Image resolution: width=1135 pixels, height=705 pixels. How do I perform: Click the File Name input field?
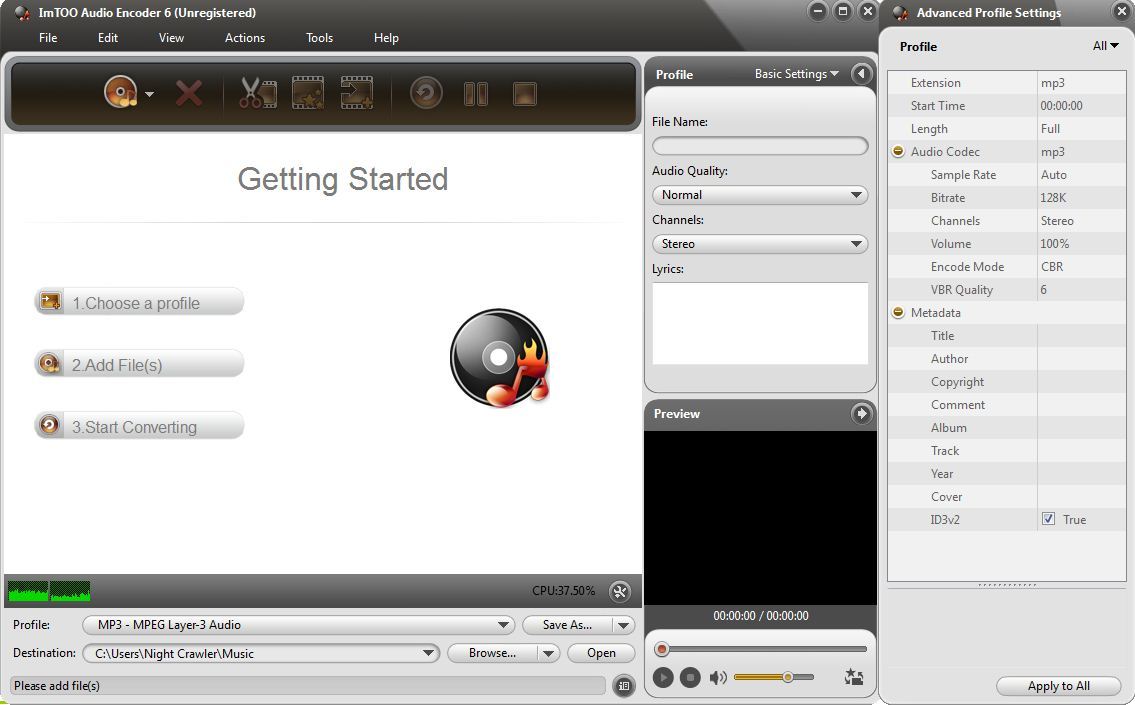tap(760, 146)
